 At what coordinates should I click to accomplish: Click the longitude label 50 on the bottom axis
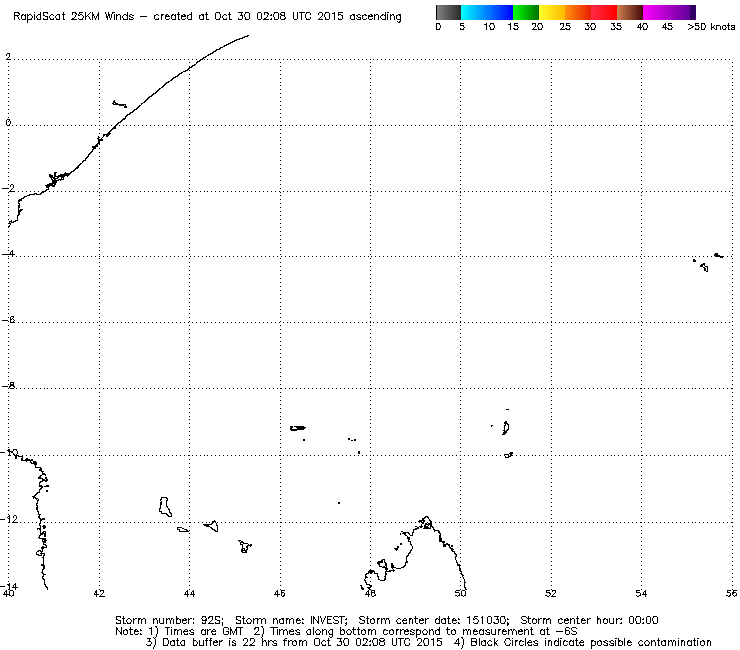[461, 594]
